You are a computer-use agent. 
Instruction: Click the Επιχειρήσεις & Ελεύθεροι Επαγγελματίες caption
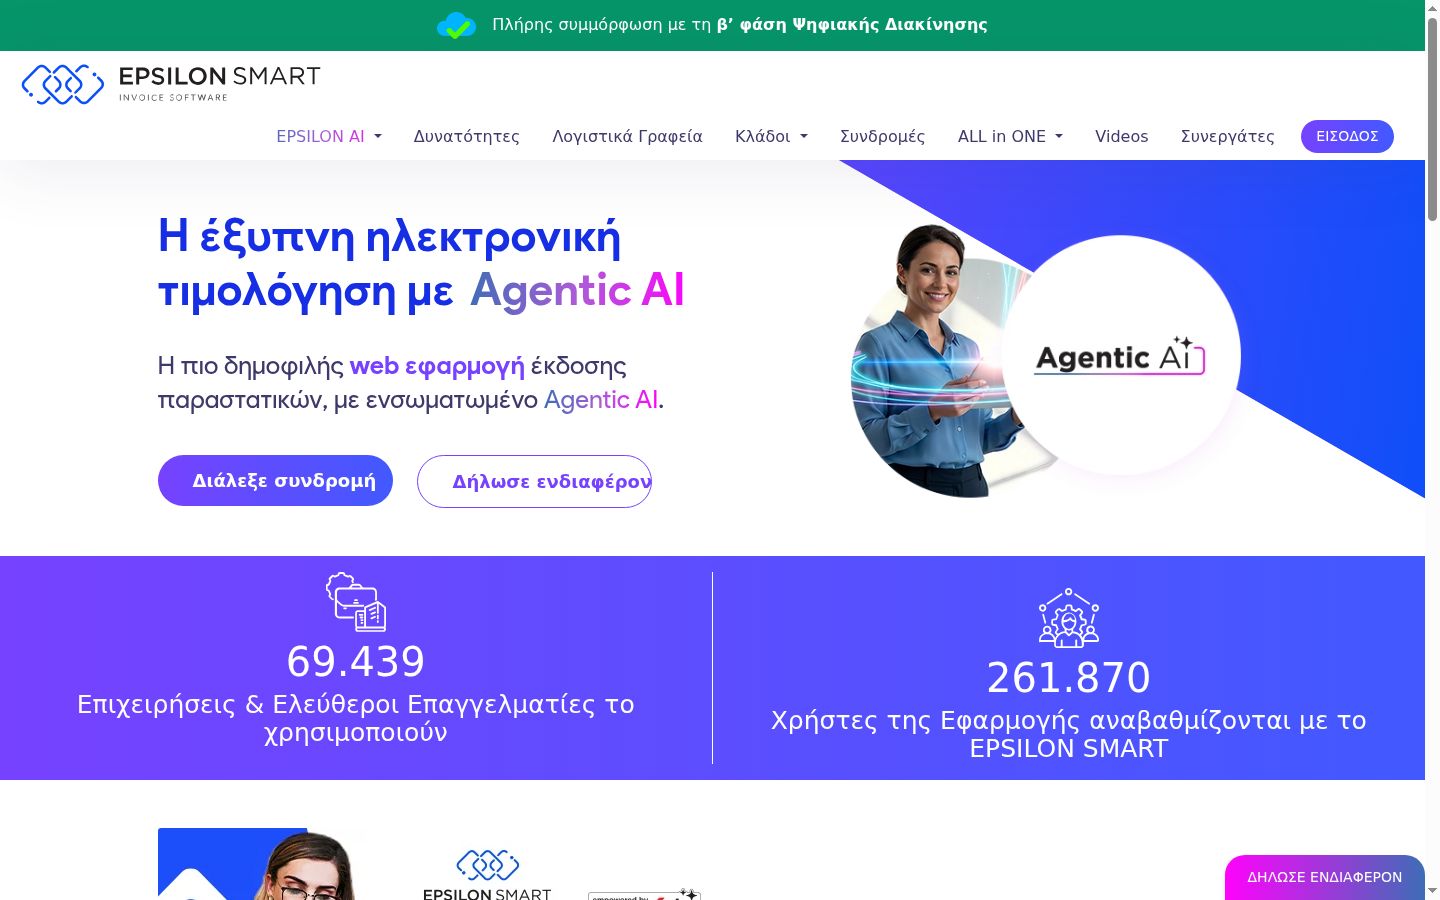tap(356, 718)
